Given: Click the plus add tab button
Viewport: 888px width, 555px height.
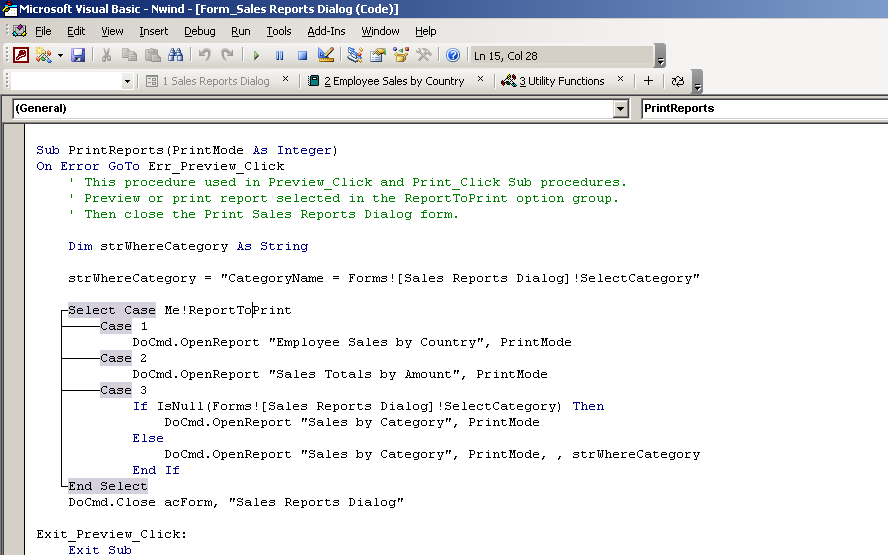Looking at the screenshot, I should [x=648, y=81].
